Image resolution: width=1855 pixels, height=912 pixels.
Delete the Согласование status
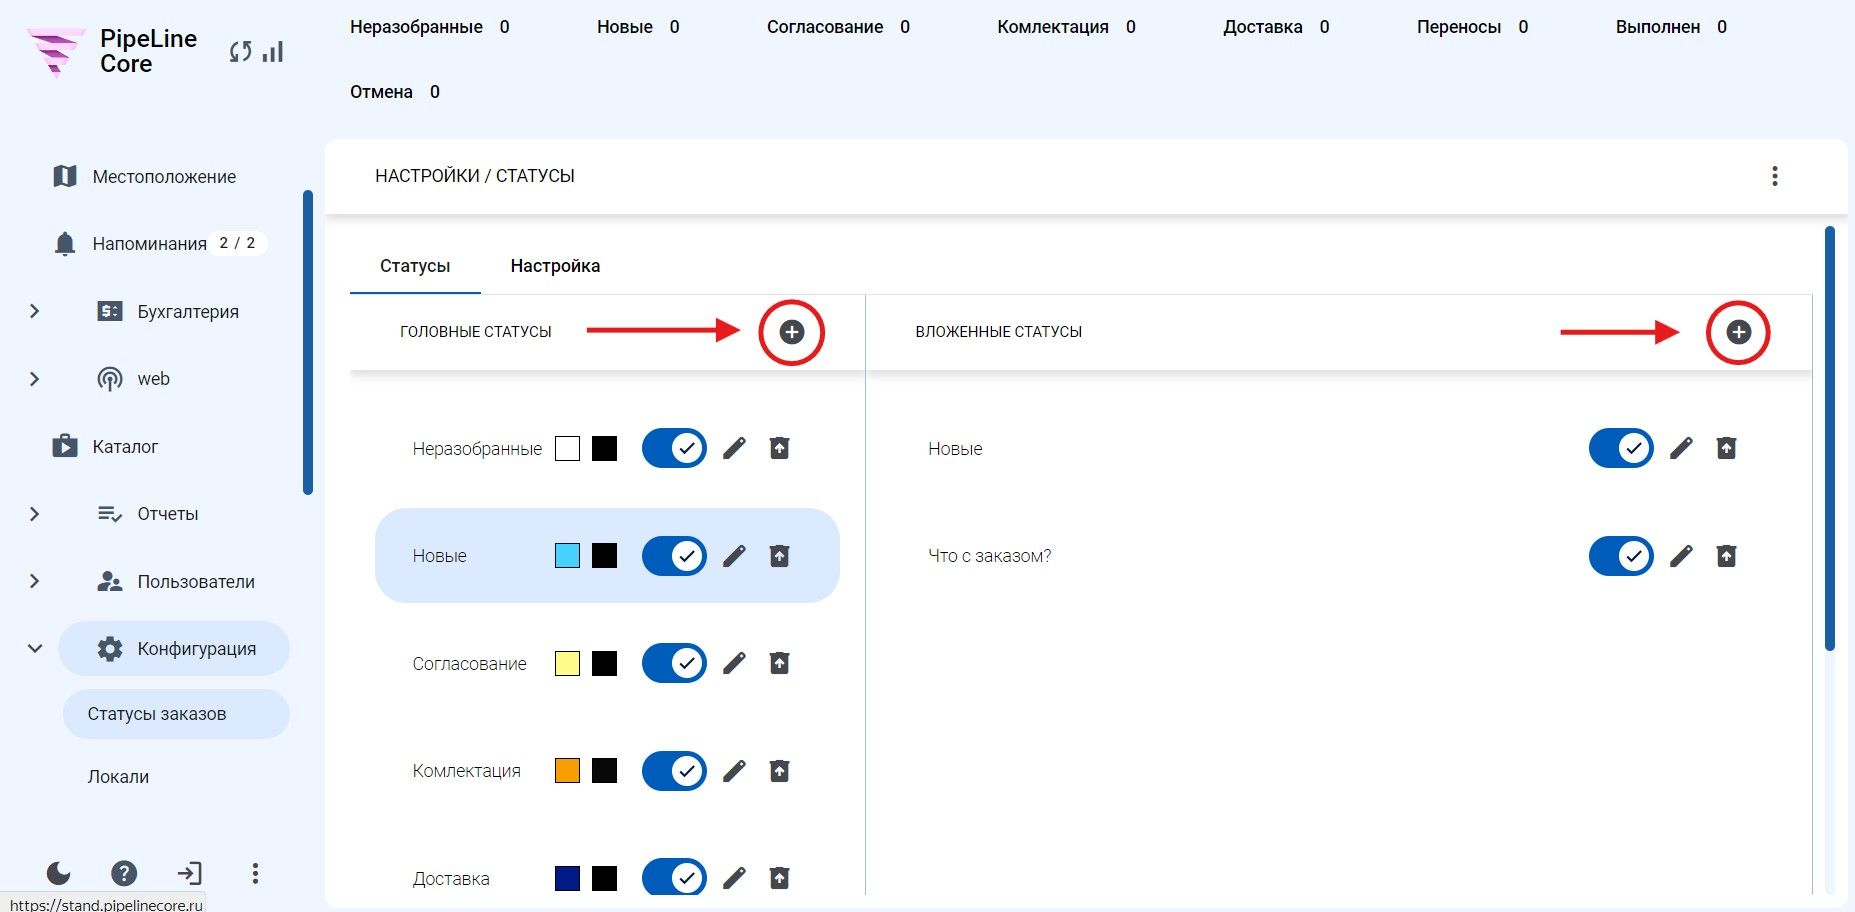779,663
